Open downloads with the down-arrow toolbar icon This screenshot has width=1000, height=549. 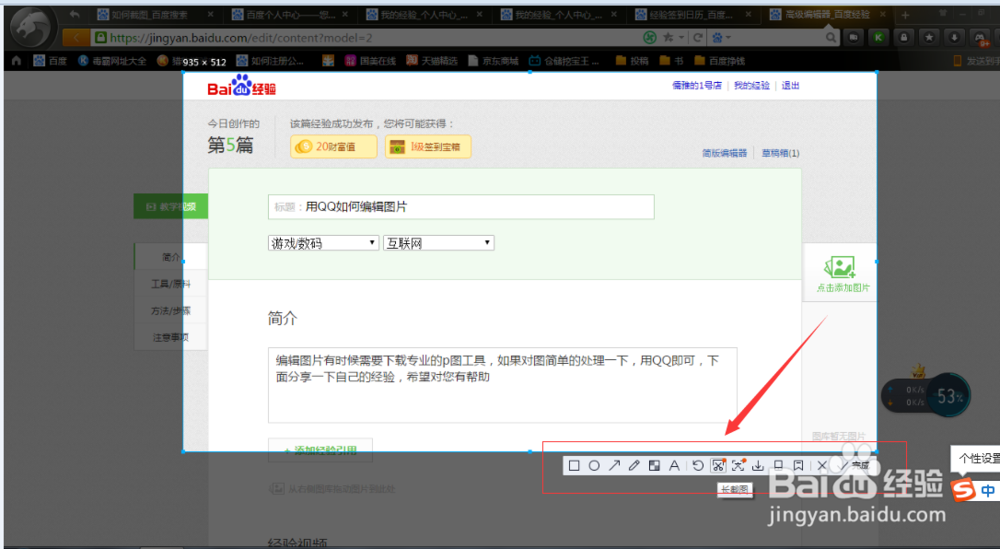(x=954, y=38)
